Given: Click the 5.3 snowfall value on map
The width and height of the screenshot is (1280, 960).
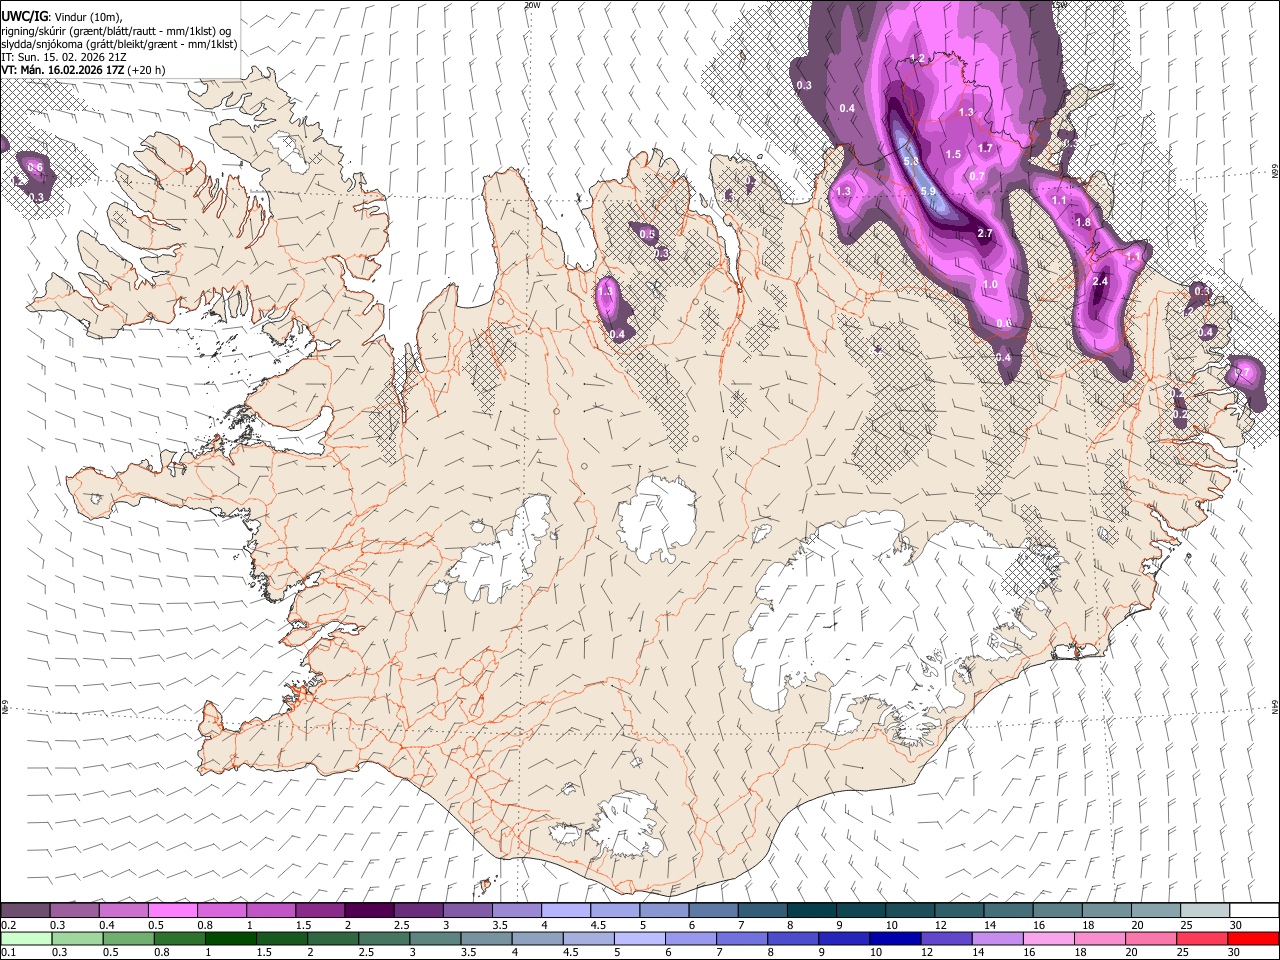Looking at the screenshot, I should [910, 161].
